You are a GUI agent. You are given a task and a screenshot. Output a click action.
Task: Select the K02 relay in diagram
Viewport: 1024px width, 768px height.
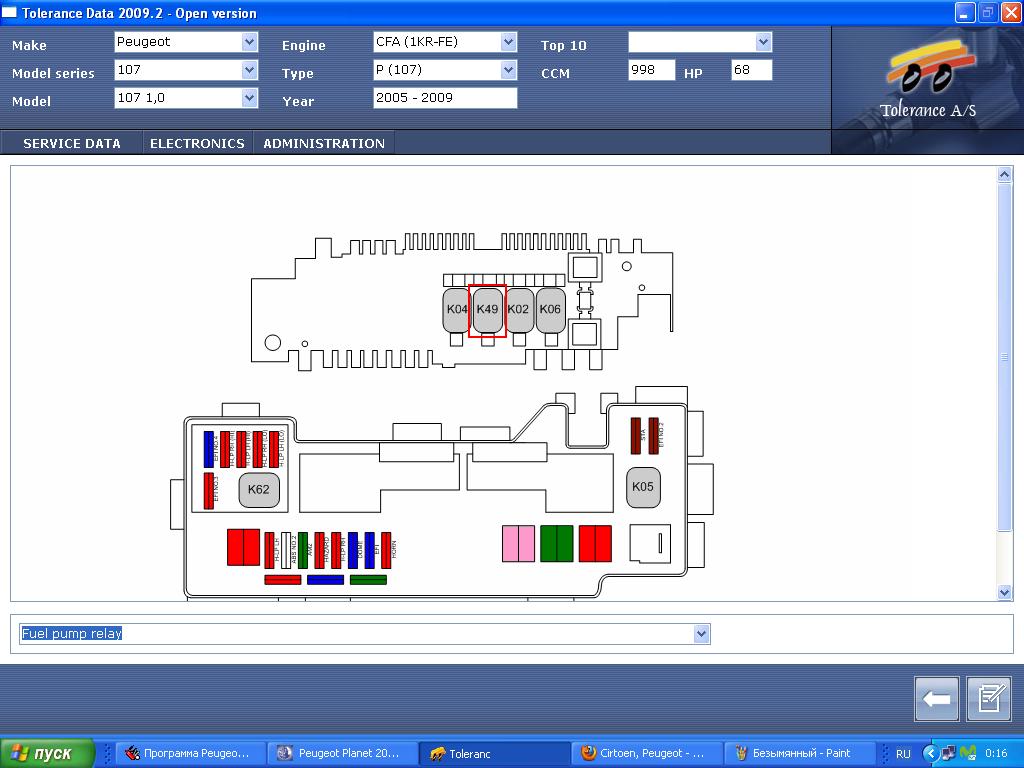[x=519, y=310]
